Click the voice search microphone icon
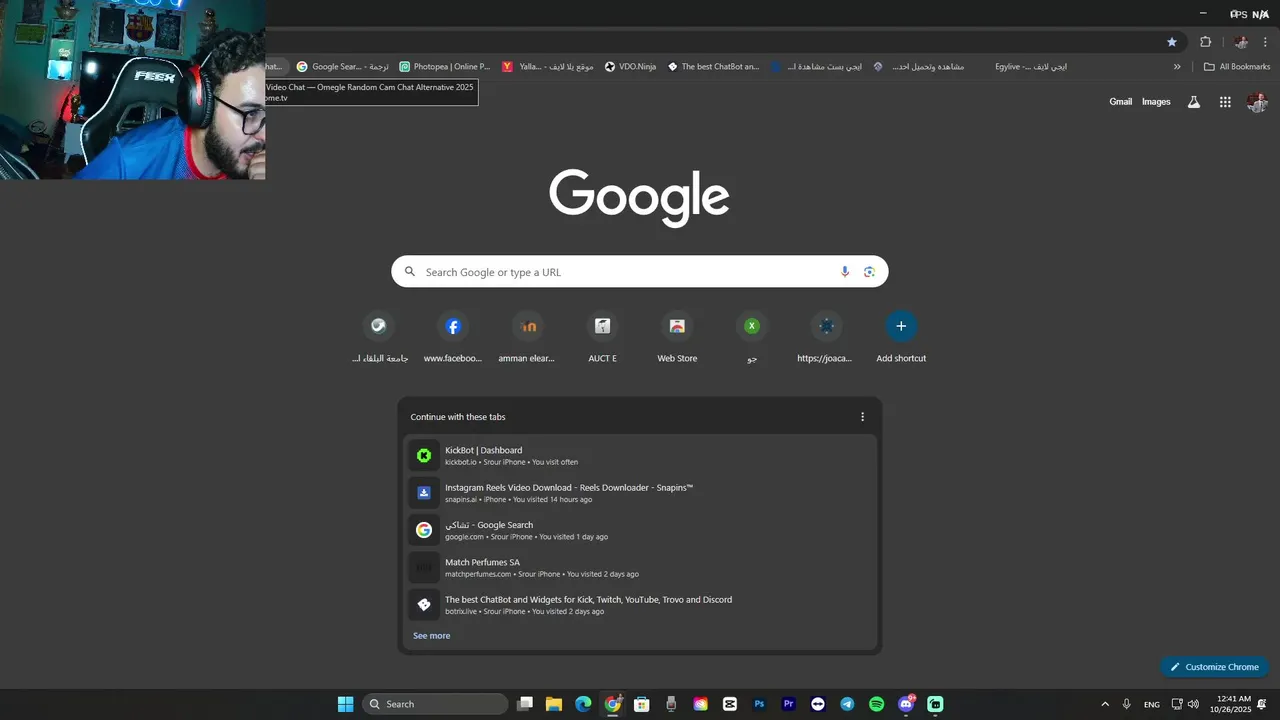The image size is (1280, 720). 845,272
